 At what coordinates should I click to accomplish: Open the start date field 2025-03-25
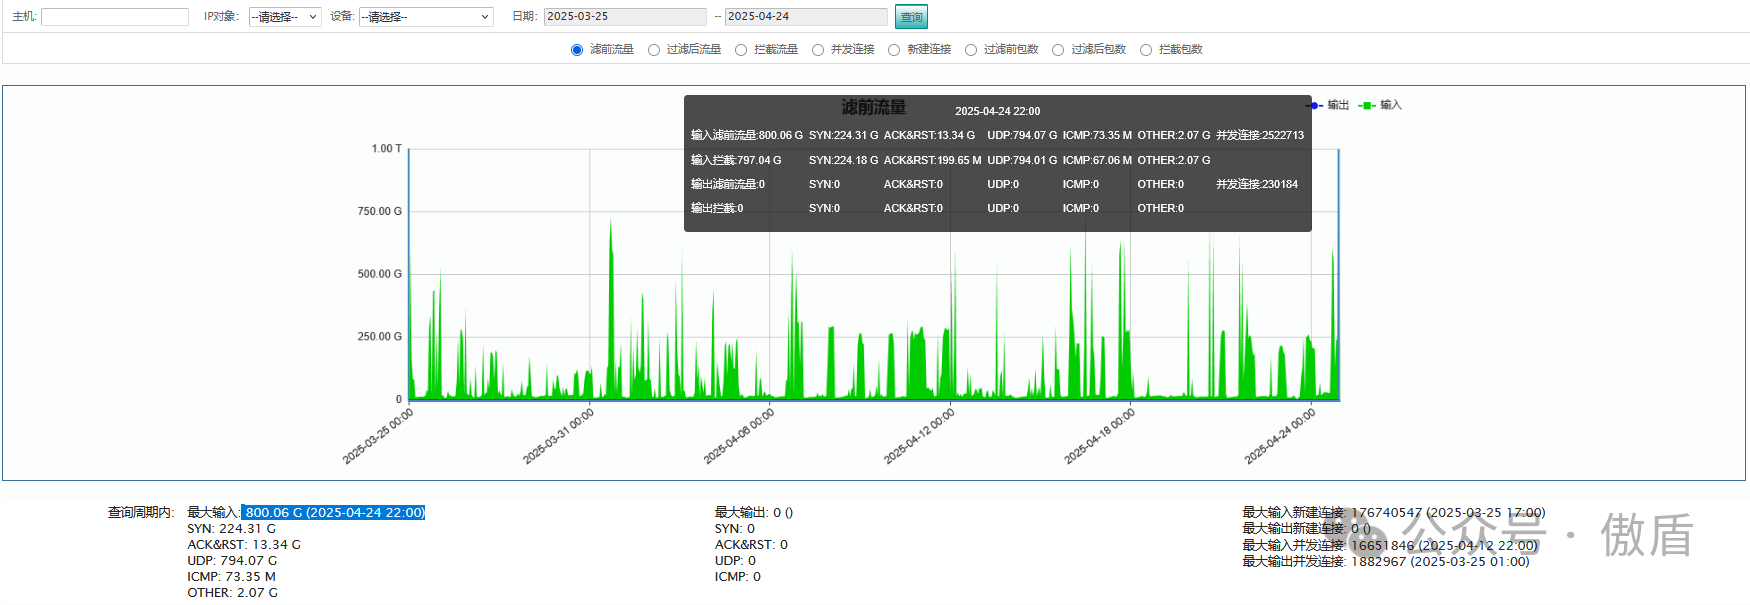[624, 17]
